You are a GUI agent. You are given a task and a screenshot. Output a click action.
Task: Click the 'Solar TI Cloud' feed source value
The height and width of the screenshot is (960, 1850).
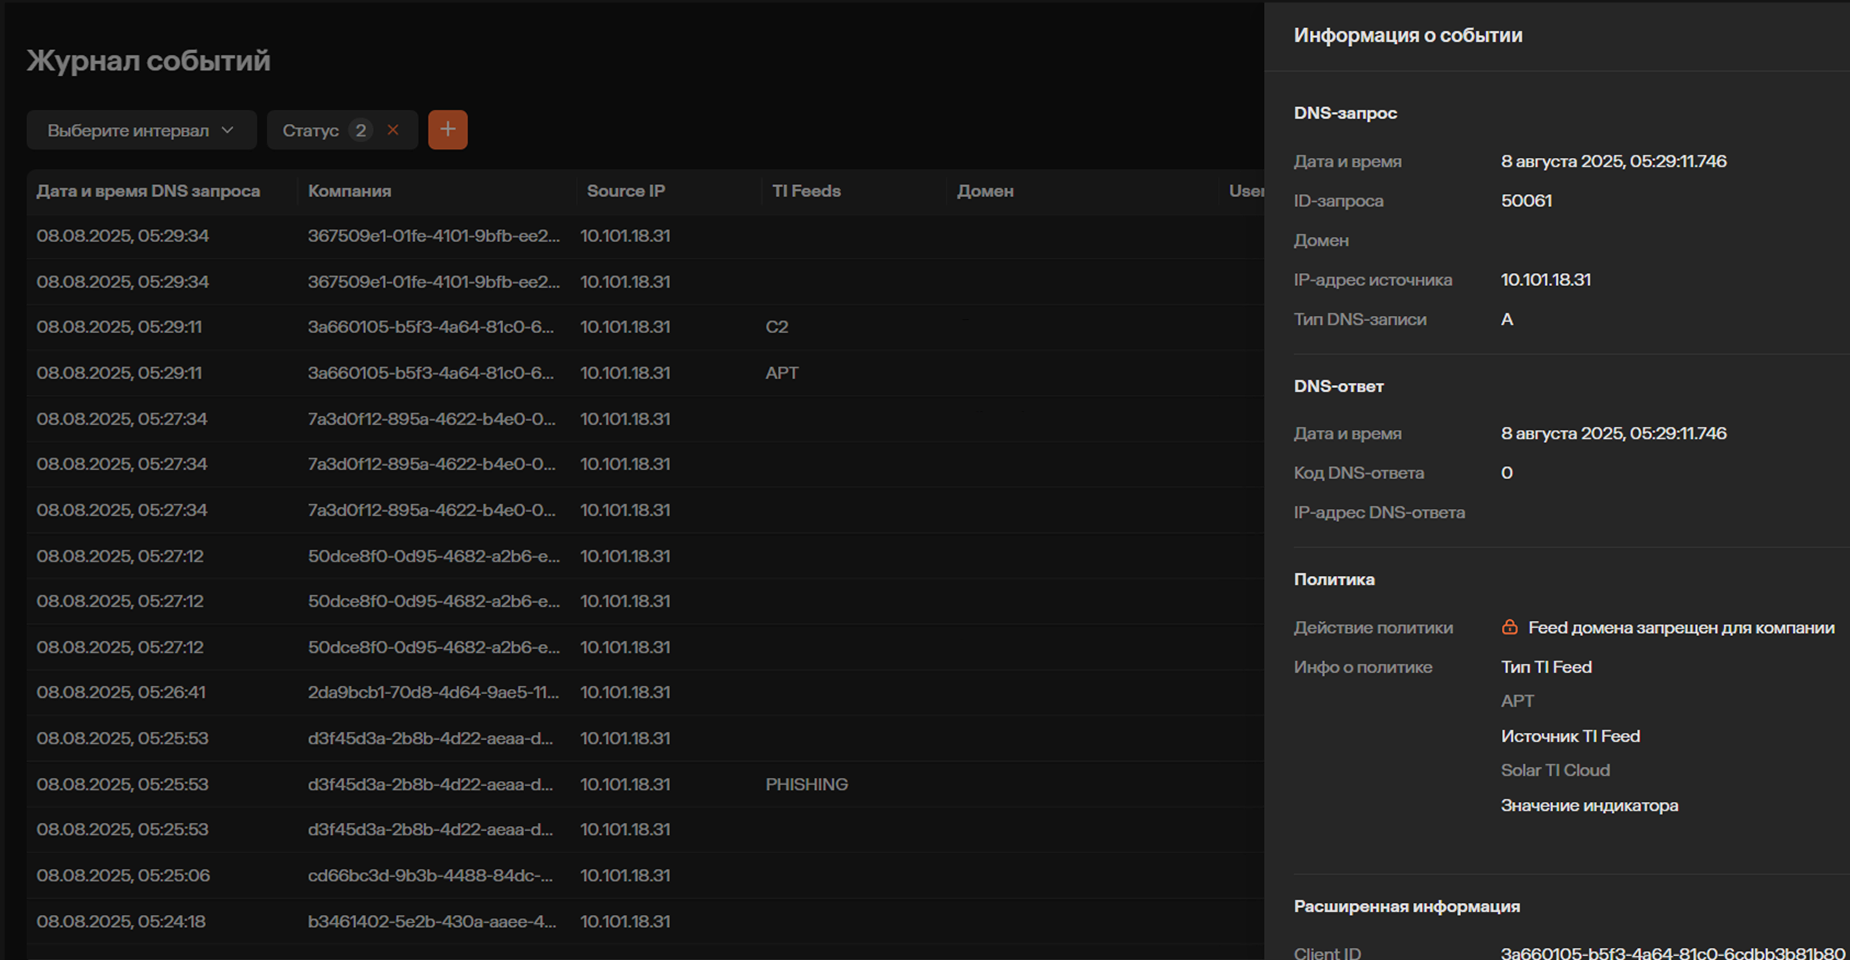[1555, 770]
